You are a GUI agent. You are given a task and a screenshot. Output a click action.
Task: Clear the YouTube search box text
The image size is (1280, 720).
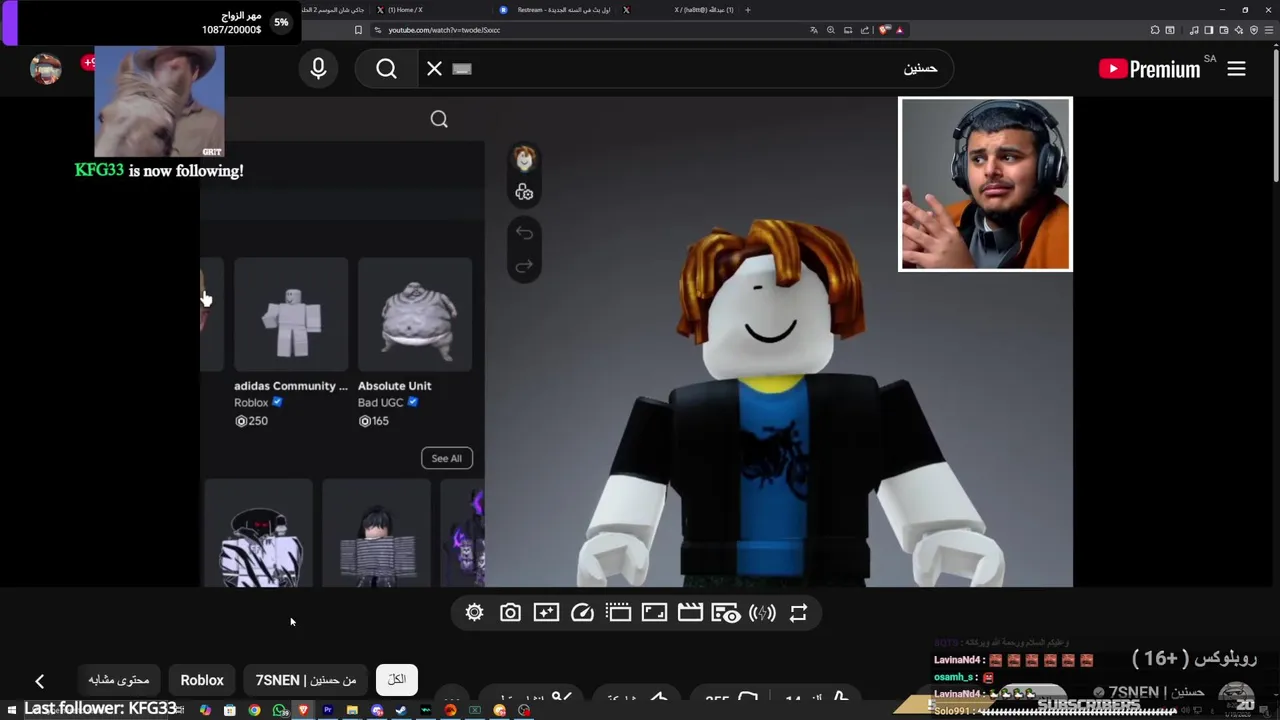(434, 69)
